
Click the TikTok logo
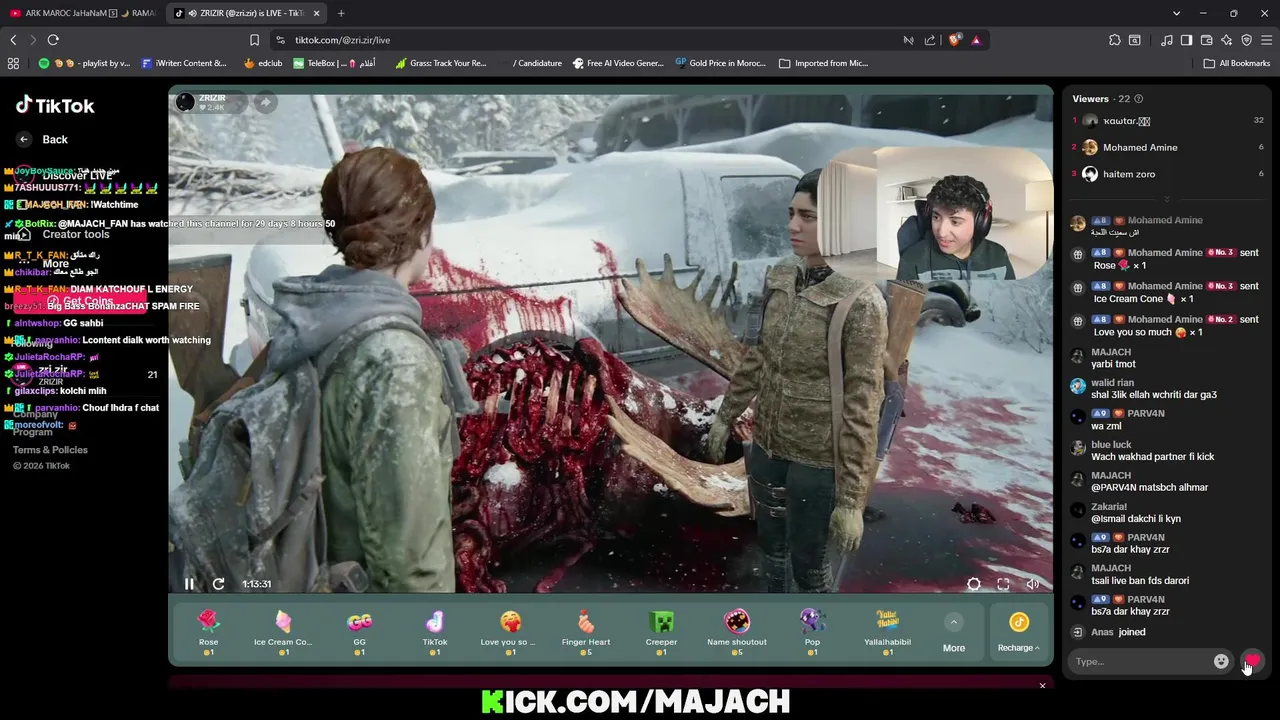pyautogui.click(x=55, y=106)
